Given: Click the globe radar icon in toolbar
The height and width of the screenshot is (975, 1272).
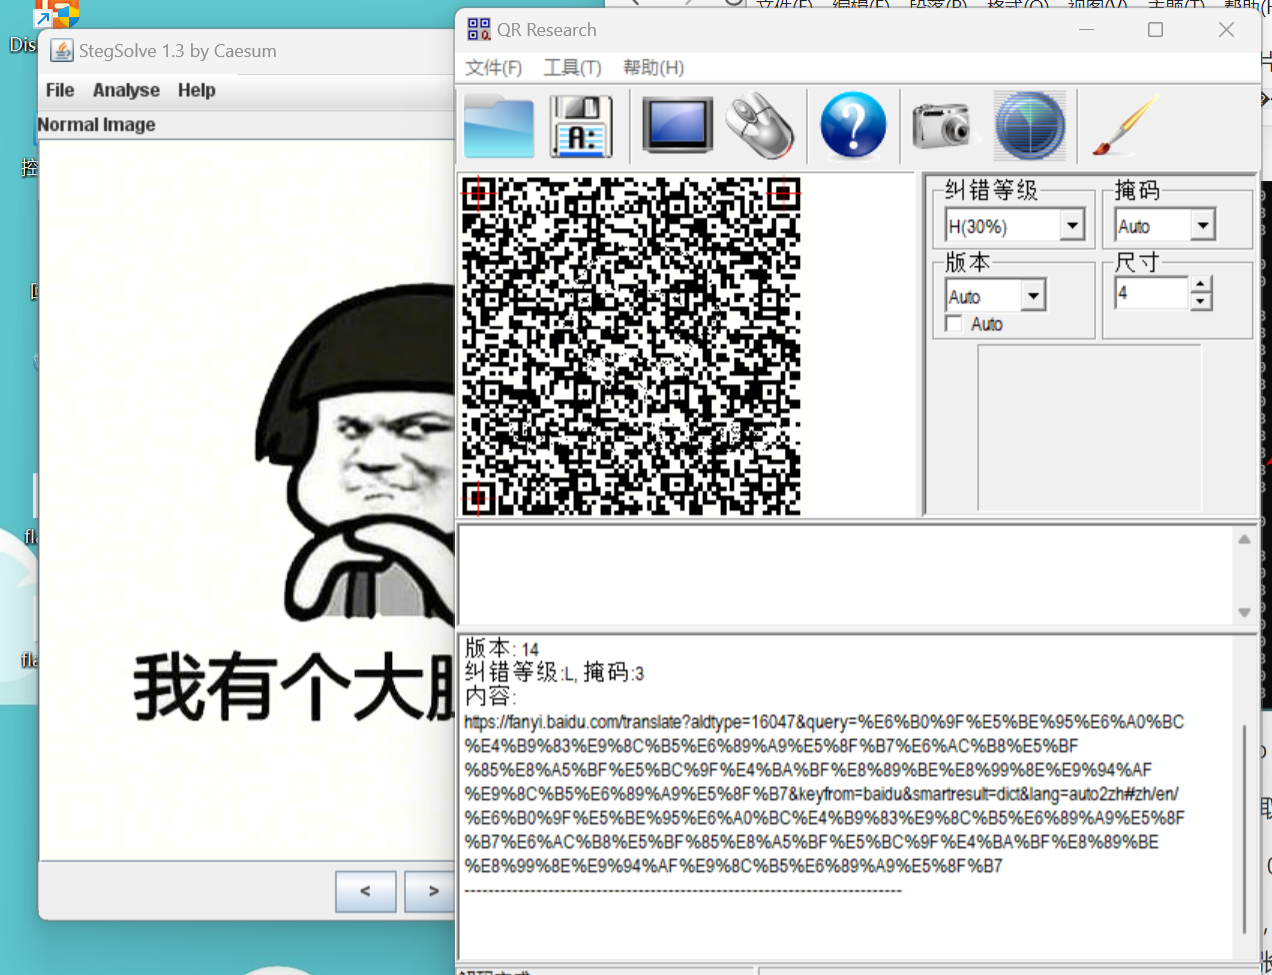Looking at the screenshot, I should pyautogui.click(x=1030, y=126).
